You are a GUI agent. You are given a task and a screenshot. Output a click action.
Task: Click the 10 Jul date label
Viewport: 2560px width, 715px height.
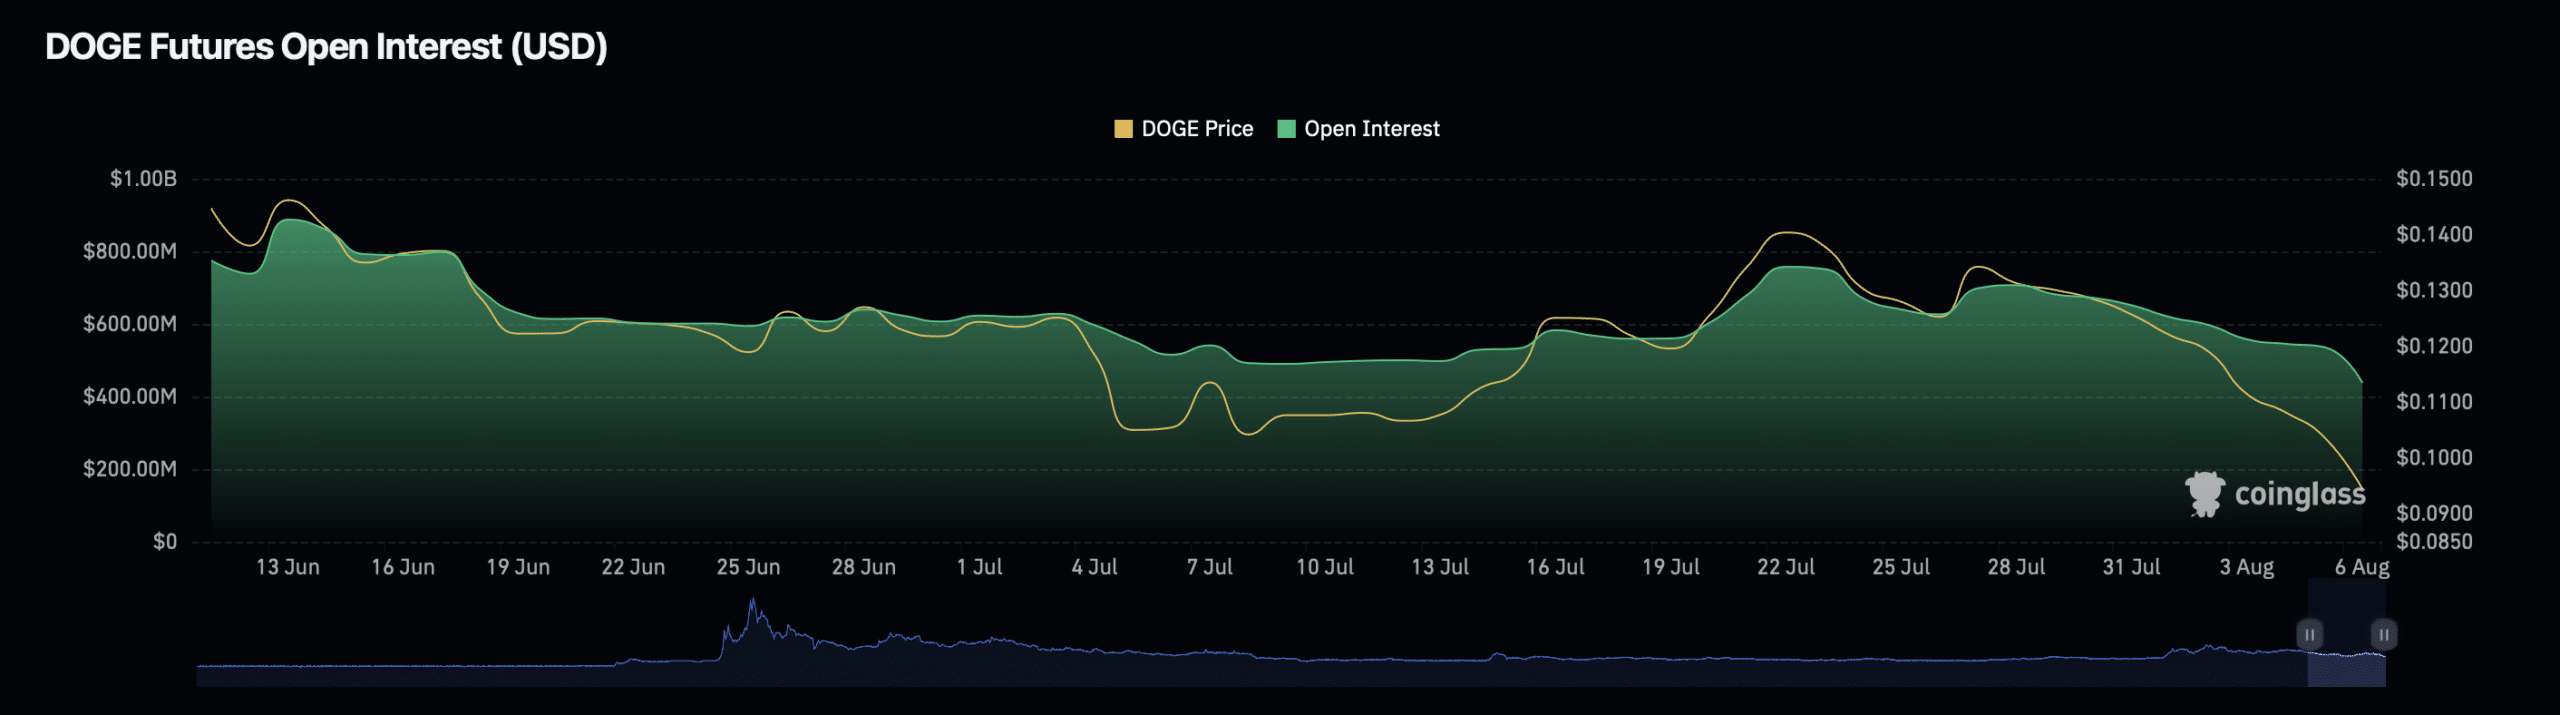point(1325,567)
